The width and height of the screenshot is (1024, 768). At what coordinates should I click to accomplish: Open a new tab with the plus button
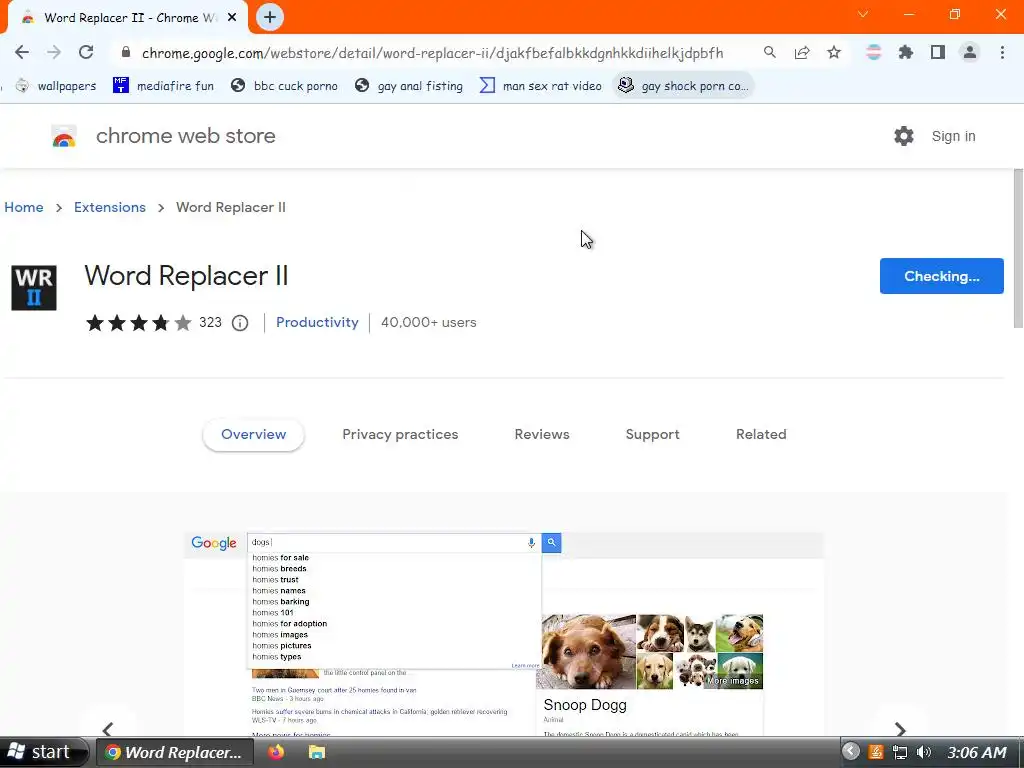pyautogui.click(x=270, y=17)
